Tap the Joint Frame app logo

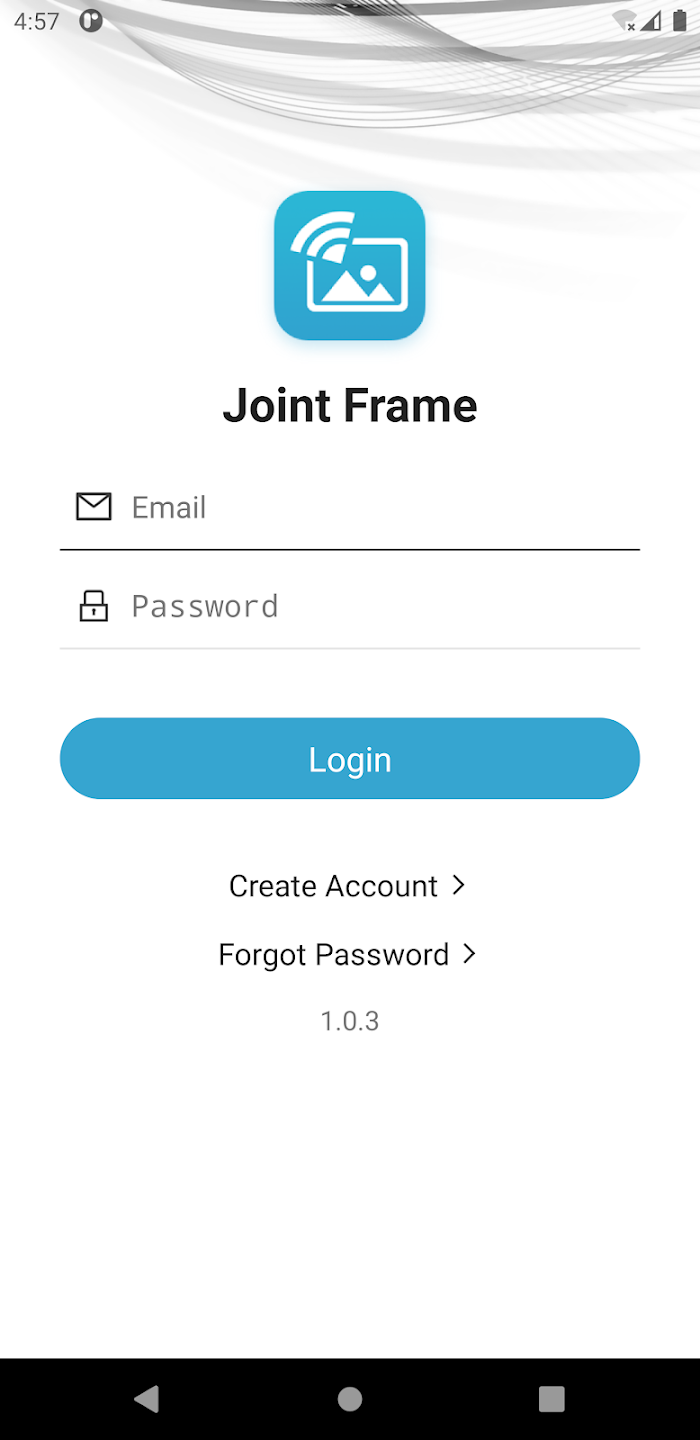tap(350, 266)
